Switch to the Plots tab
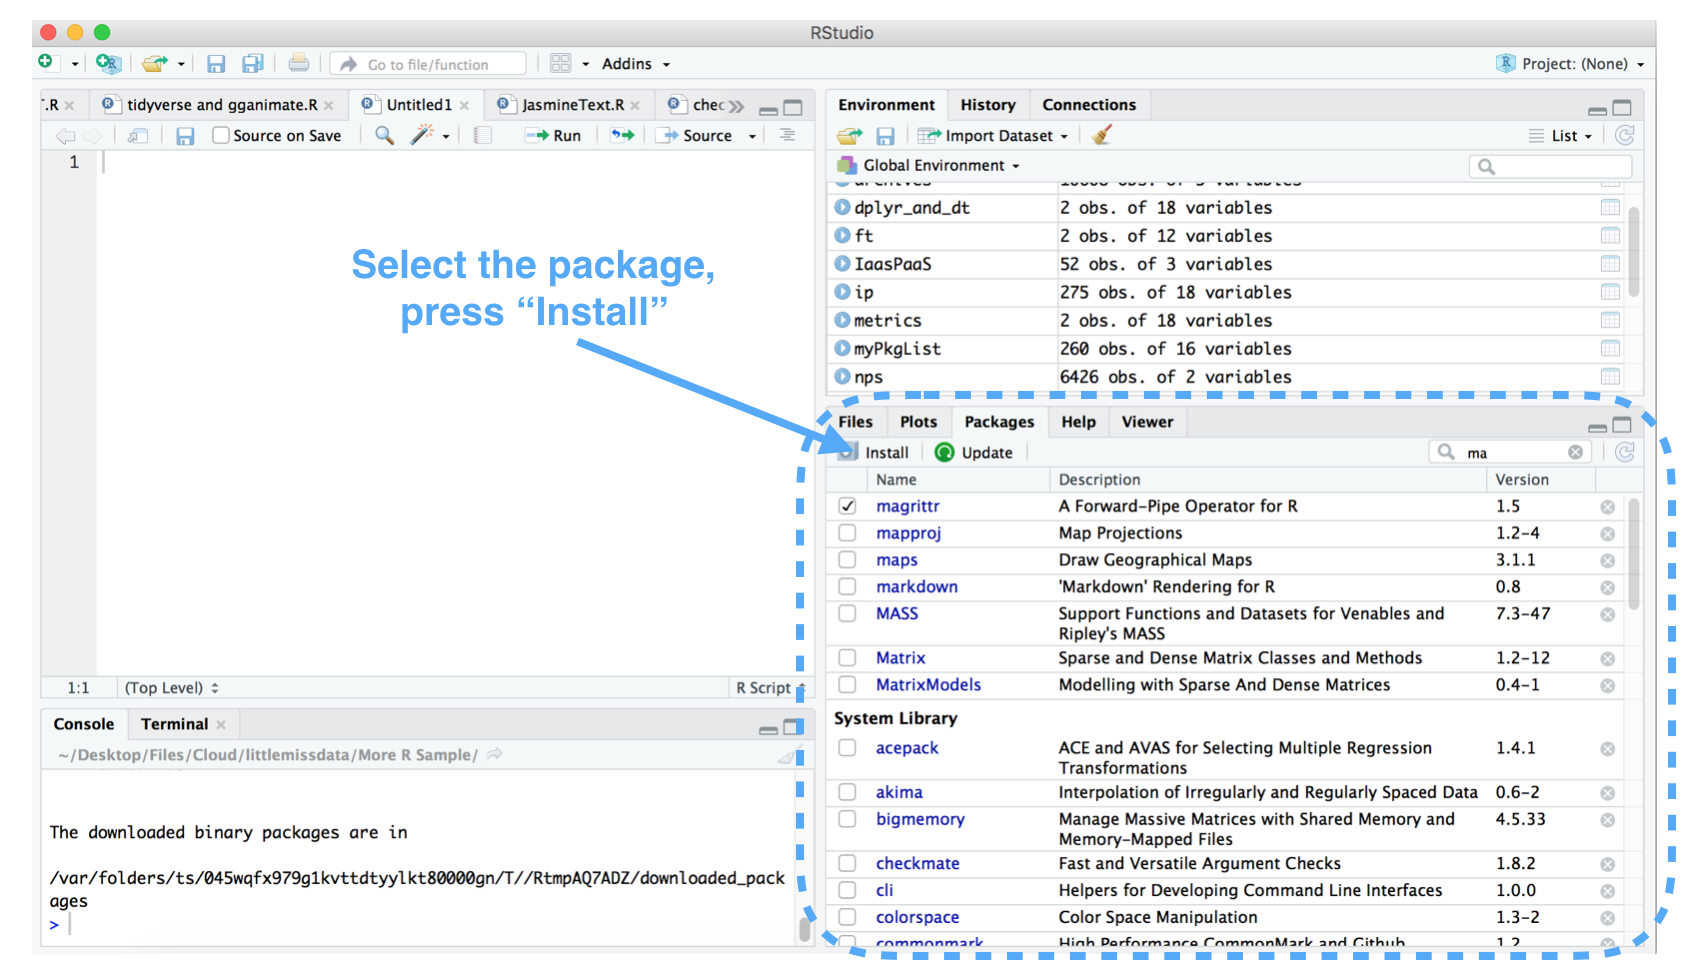This screenshot has width=1706, height=974. (918, 422)
